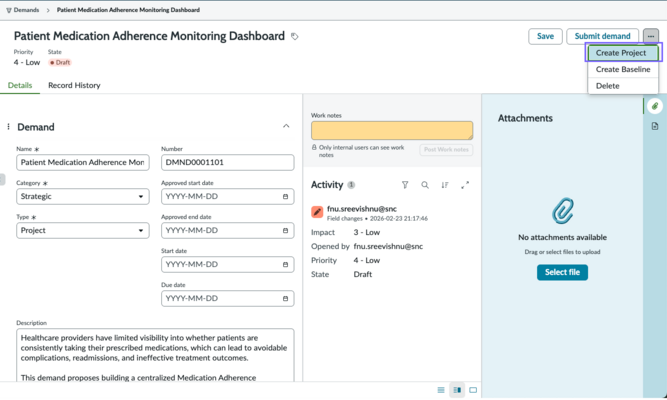Choose Delete from the actions menu
667x400 pixels.
(623, 86)
